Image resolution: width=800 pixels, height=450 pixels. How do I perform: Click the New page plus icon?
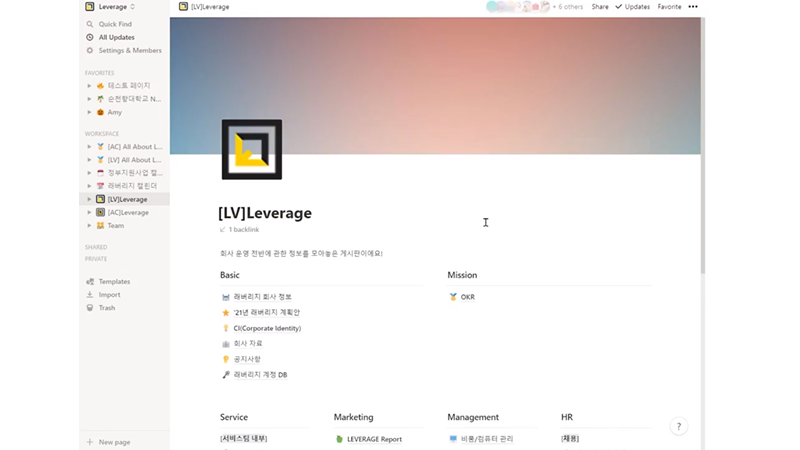click(90, 442)
